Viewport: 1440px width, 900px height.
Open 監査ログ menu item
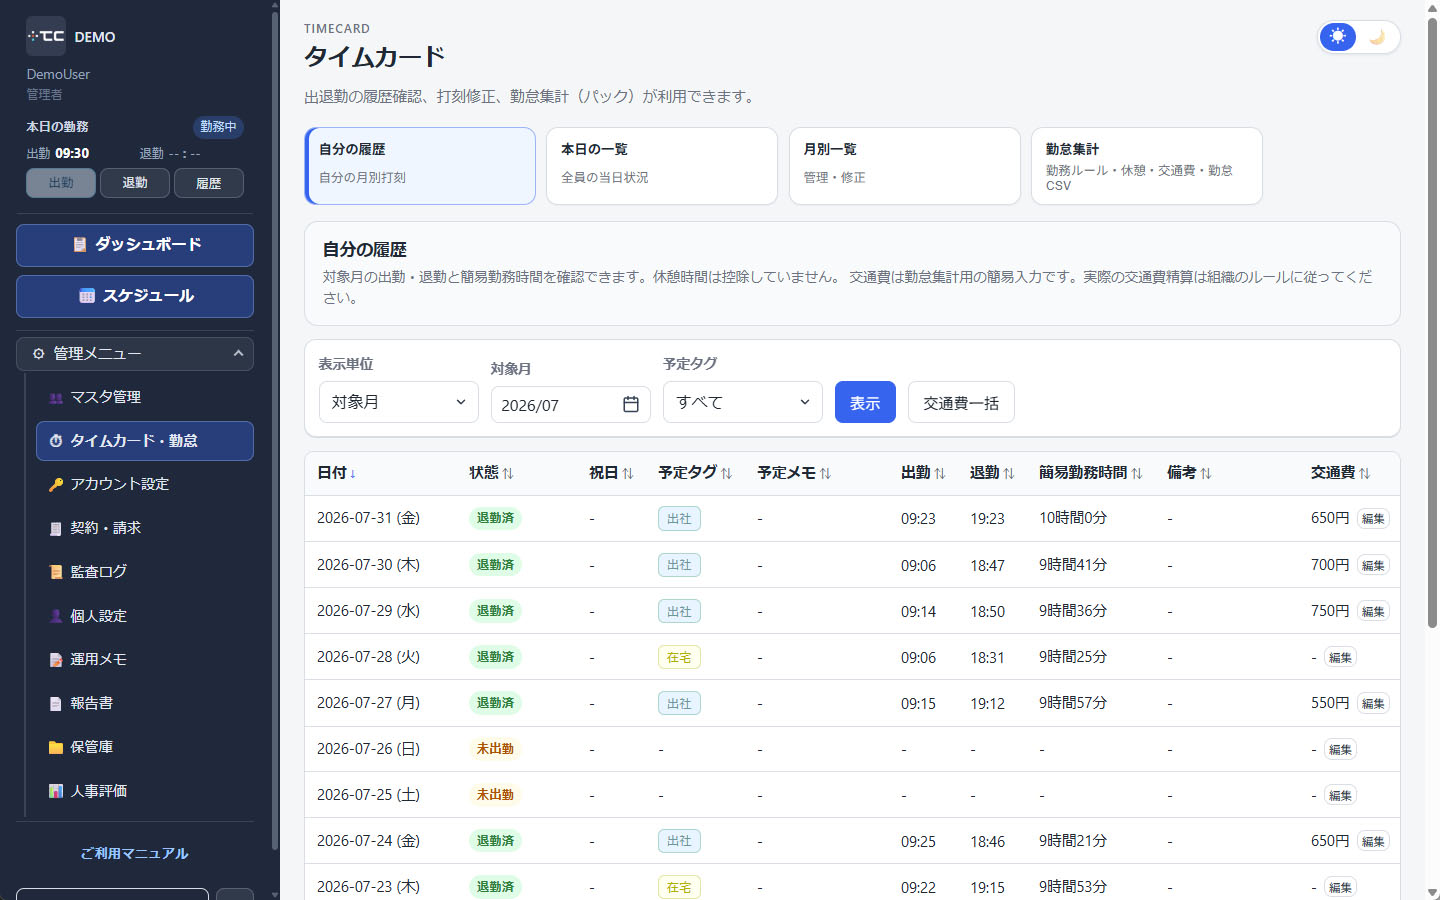(144, 572)
